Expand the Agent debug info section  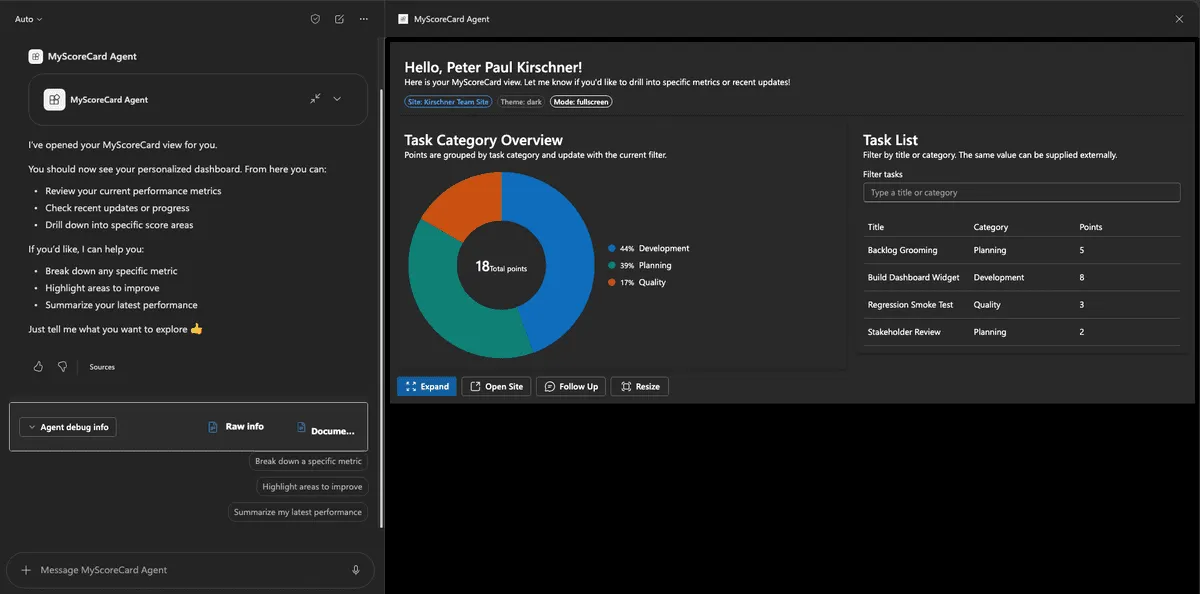68,427
